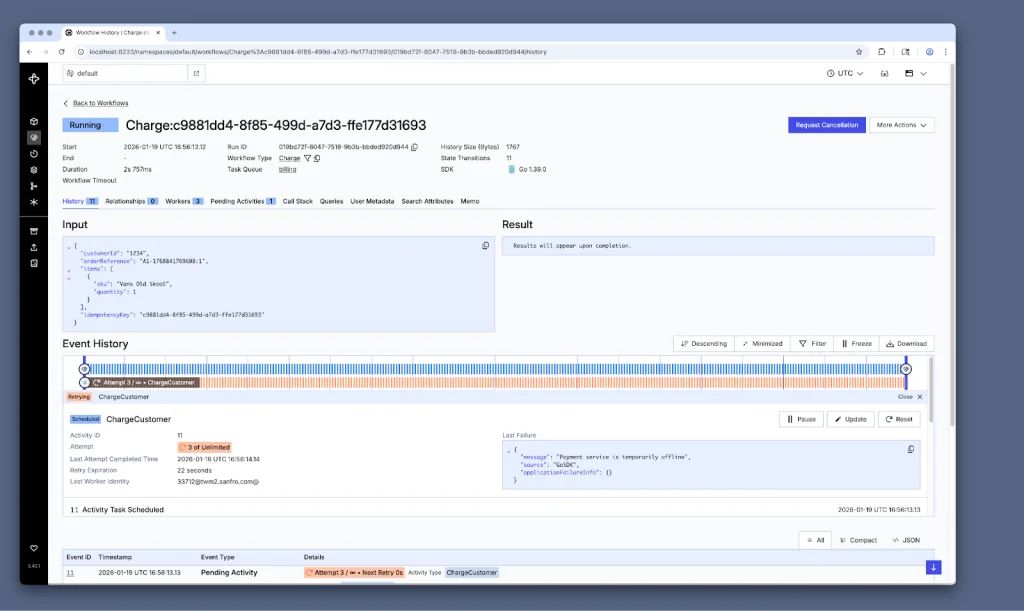Toggle Descending sort in Event History
The height and width of the screenshot is (611, 1024).
pyautogui.click(x=703, y=343)
